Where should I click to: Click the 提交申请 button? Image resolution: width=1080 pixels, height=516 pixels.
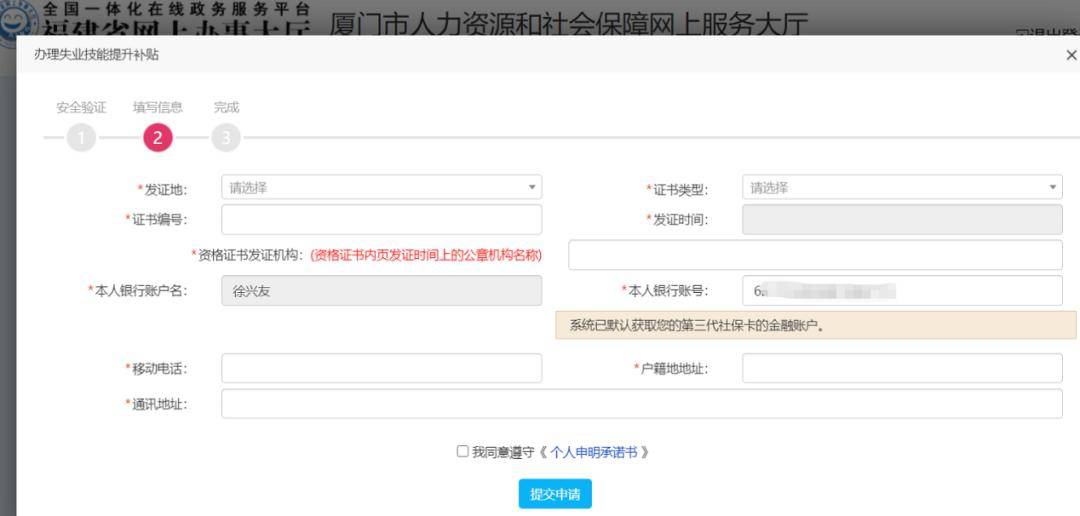(554, 494)
